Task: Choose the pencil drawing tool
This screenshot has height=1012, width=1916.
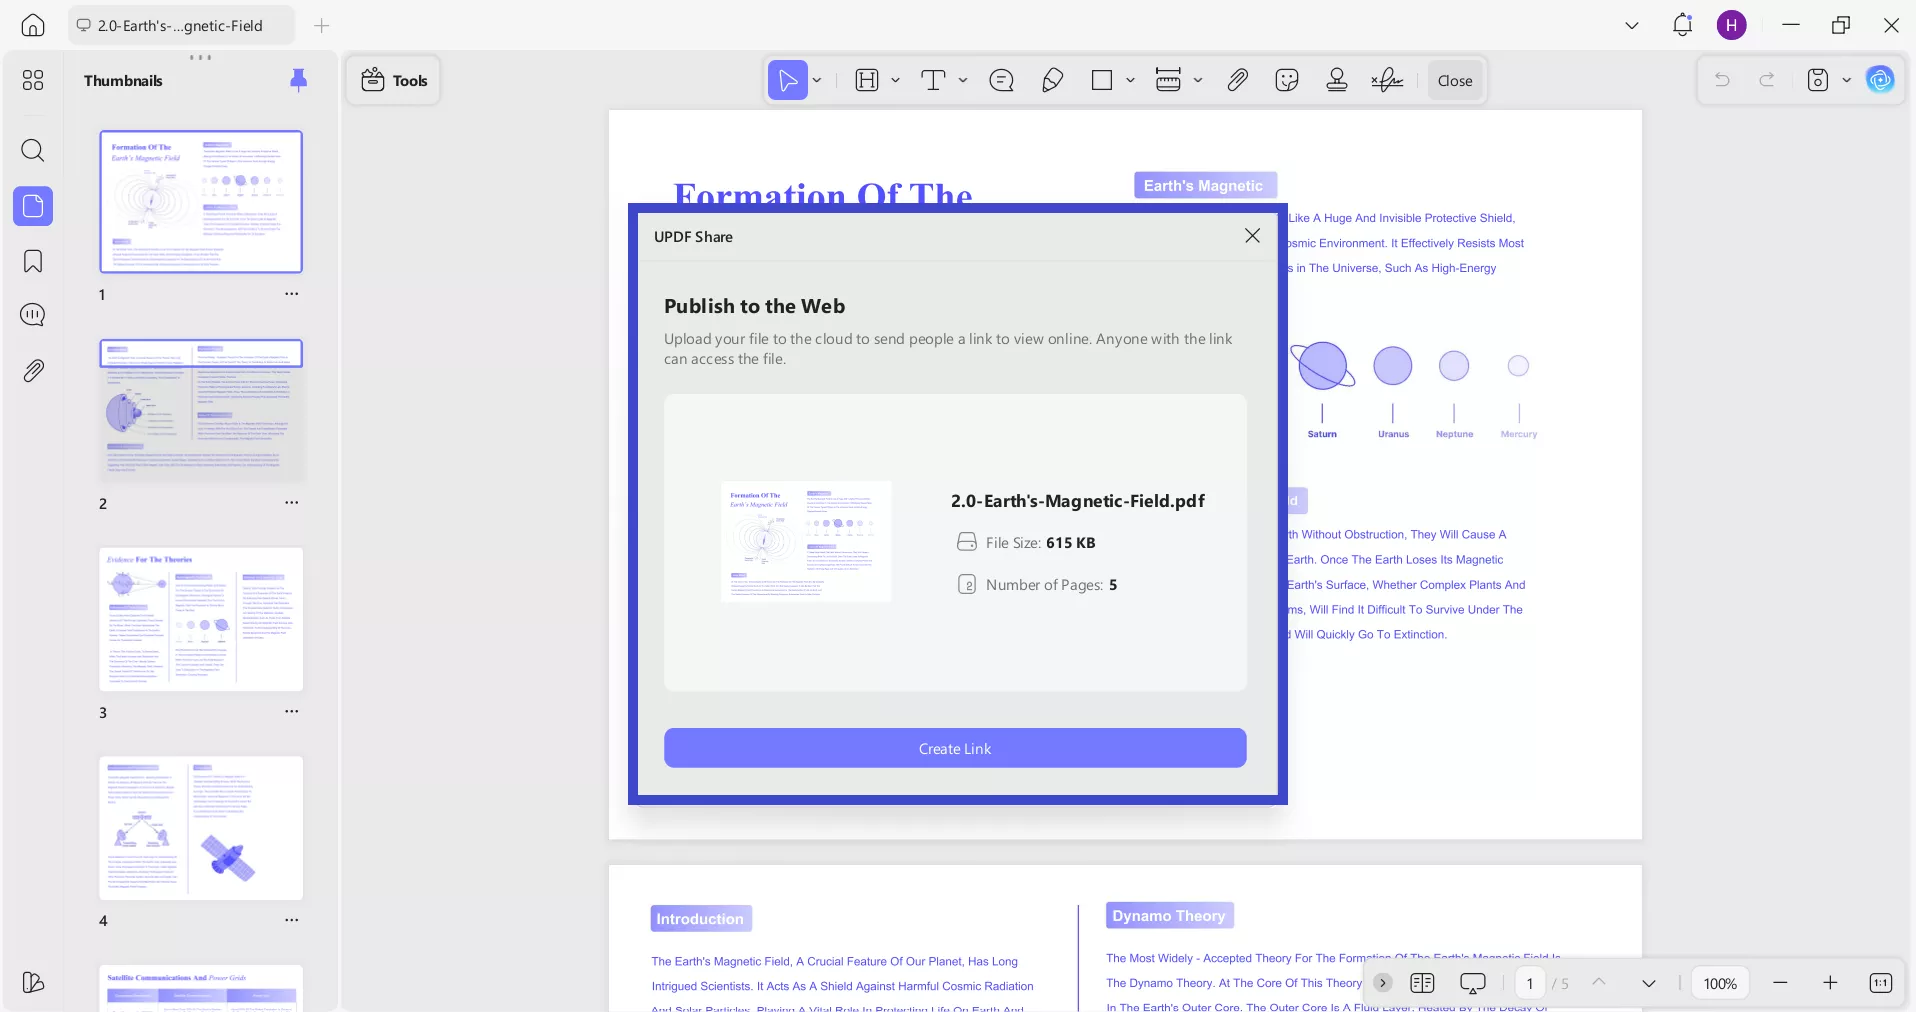Action: [1052, 80]
